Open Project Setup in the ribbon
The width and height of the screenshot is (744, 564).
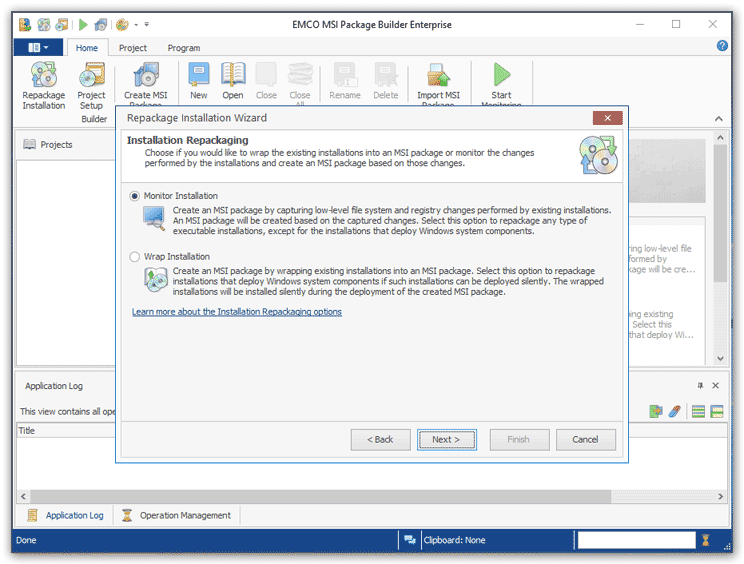91,85
